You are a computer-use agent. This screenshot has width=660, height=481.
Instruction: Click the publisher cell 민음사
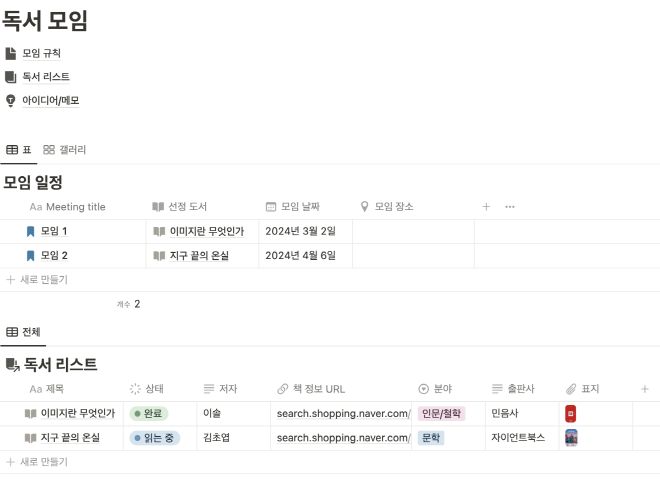505,414
